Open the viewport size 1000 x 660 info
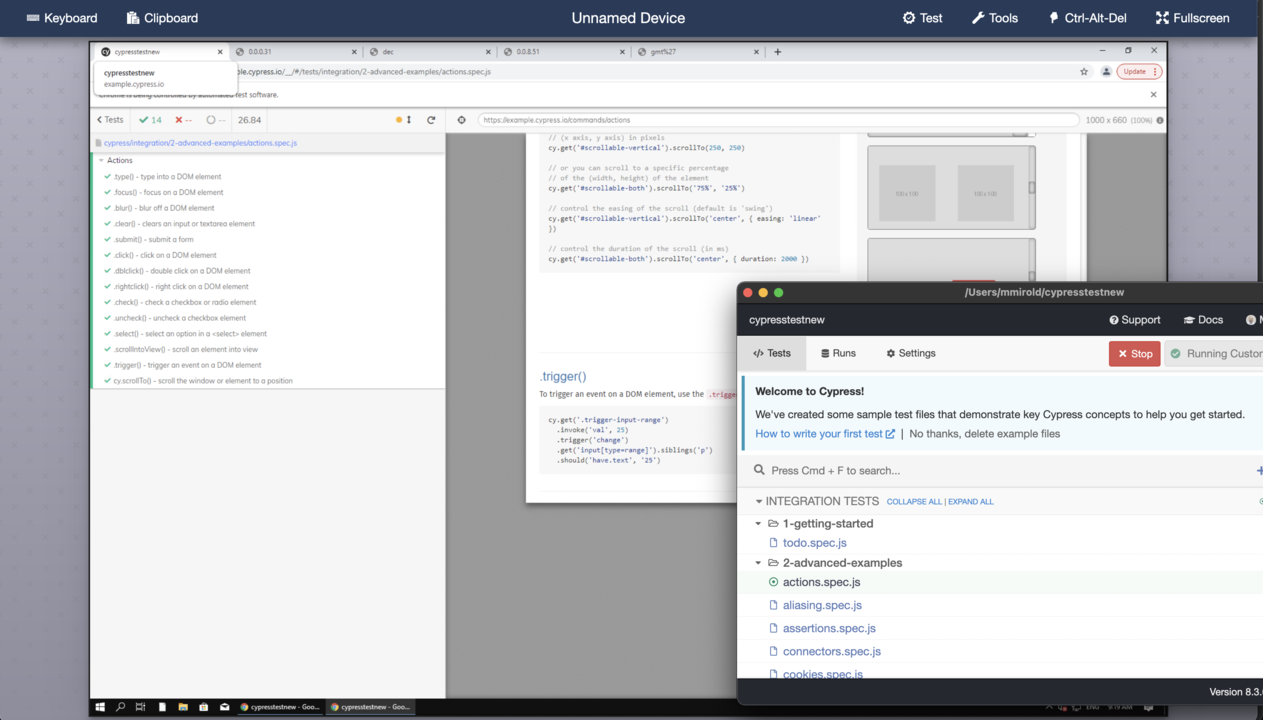 (1125, 120)
